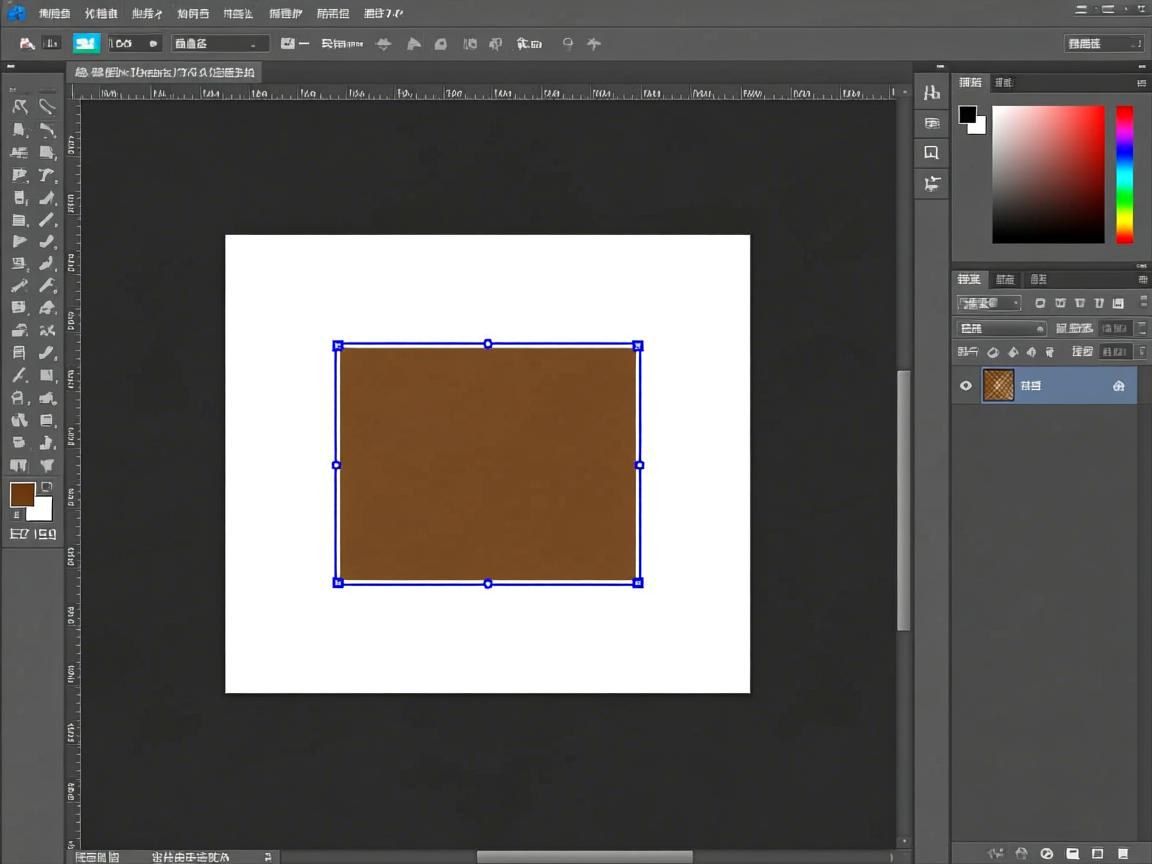Click the open document tab above the canvas
Screen dimensions: 1152x864
pos(165,72)
